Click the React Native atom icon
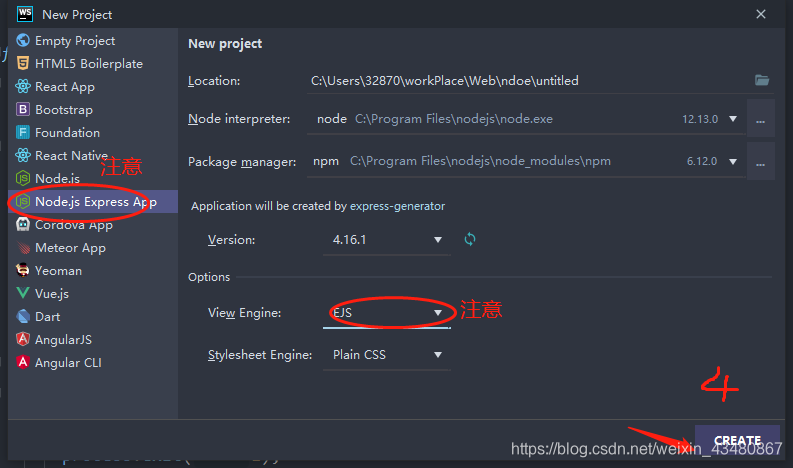Viewport: 793px width, 468px height. 23,155
